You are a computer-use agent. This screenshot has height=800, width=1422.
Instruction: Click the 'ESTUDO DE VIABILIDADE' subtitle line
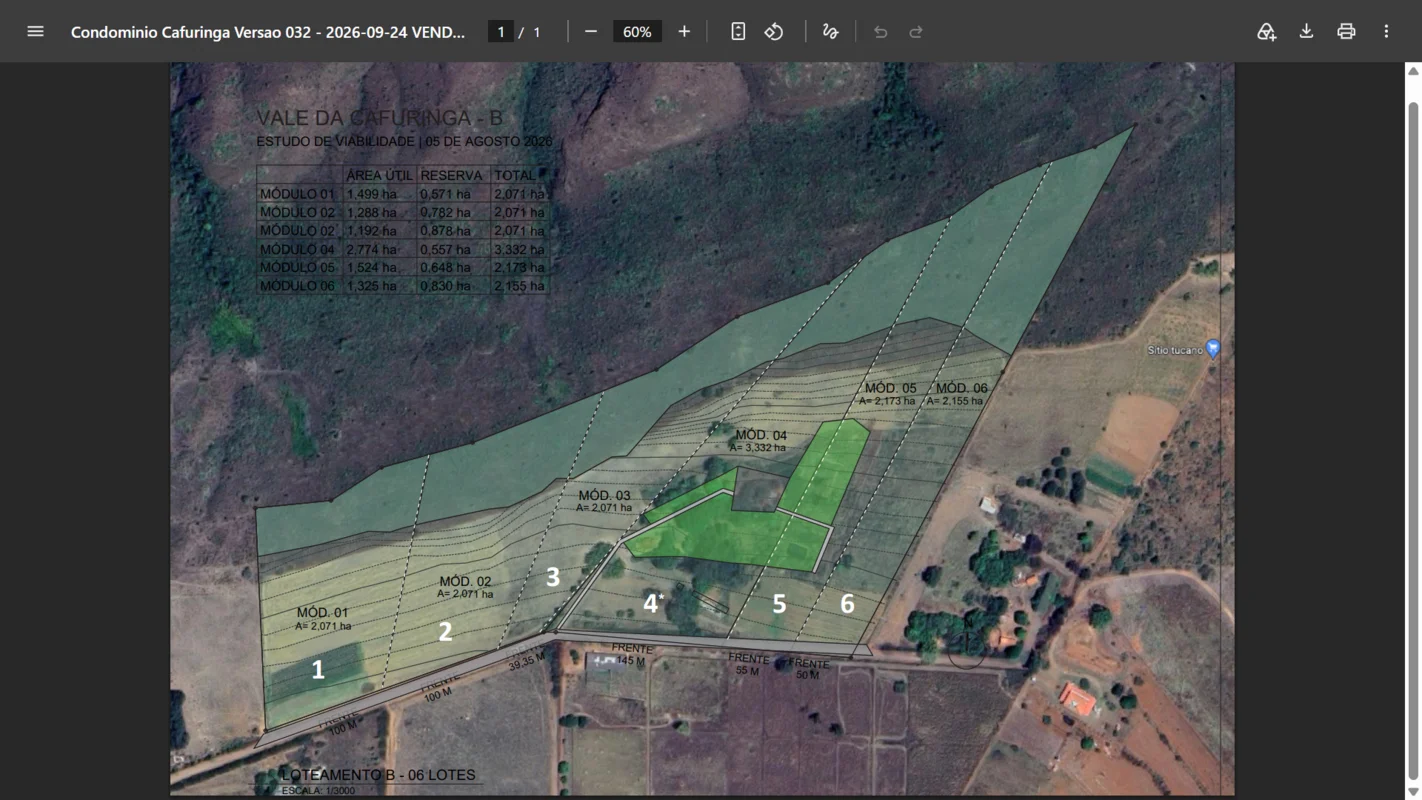pos(405,142)
